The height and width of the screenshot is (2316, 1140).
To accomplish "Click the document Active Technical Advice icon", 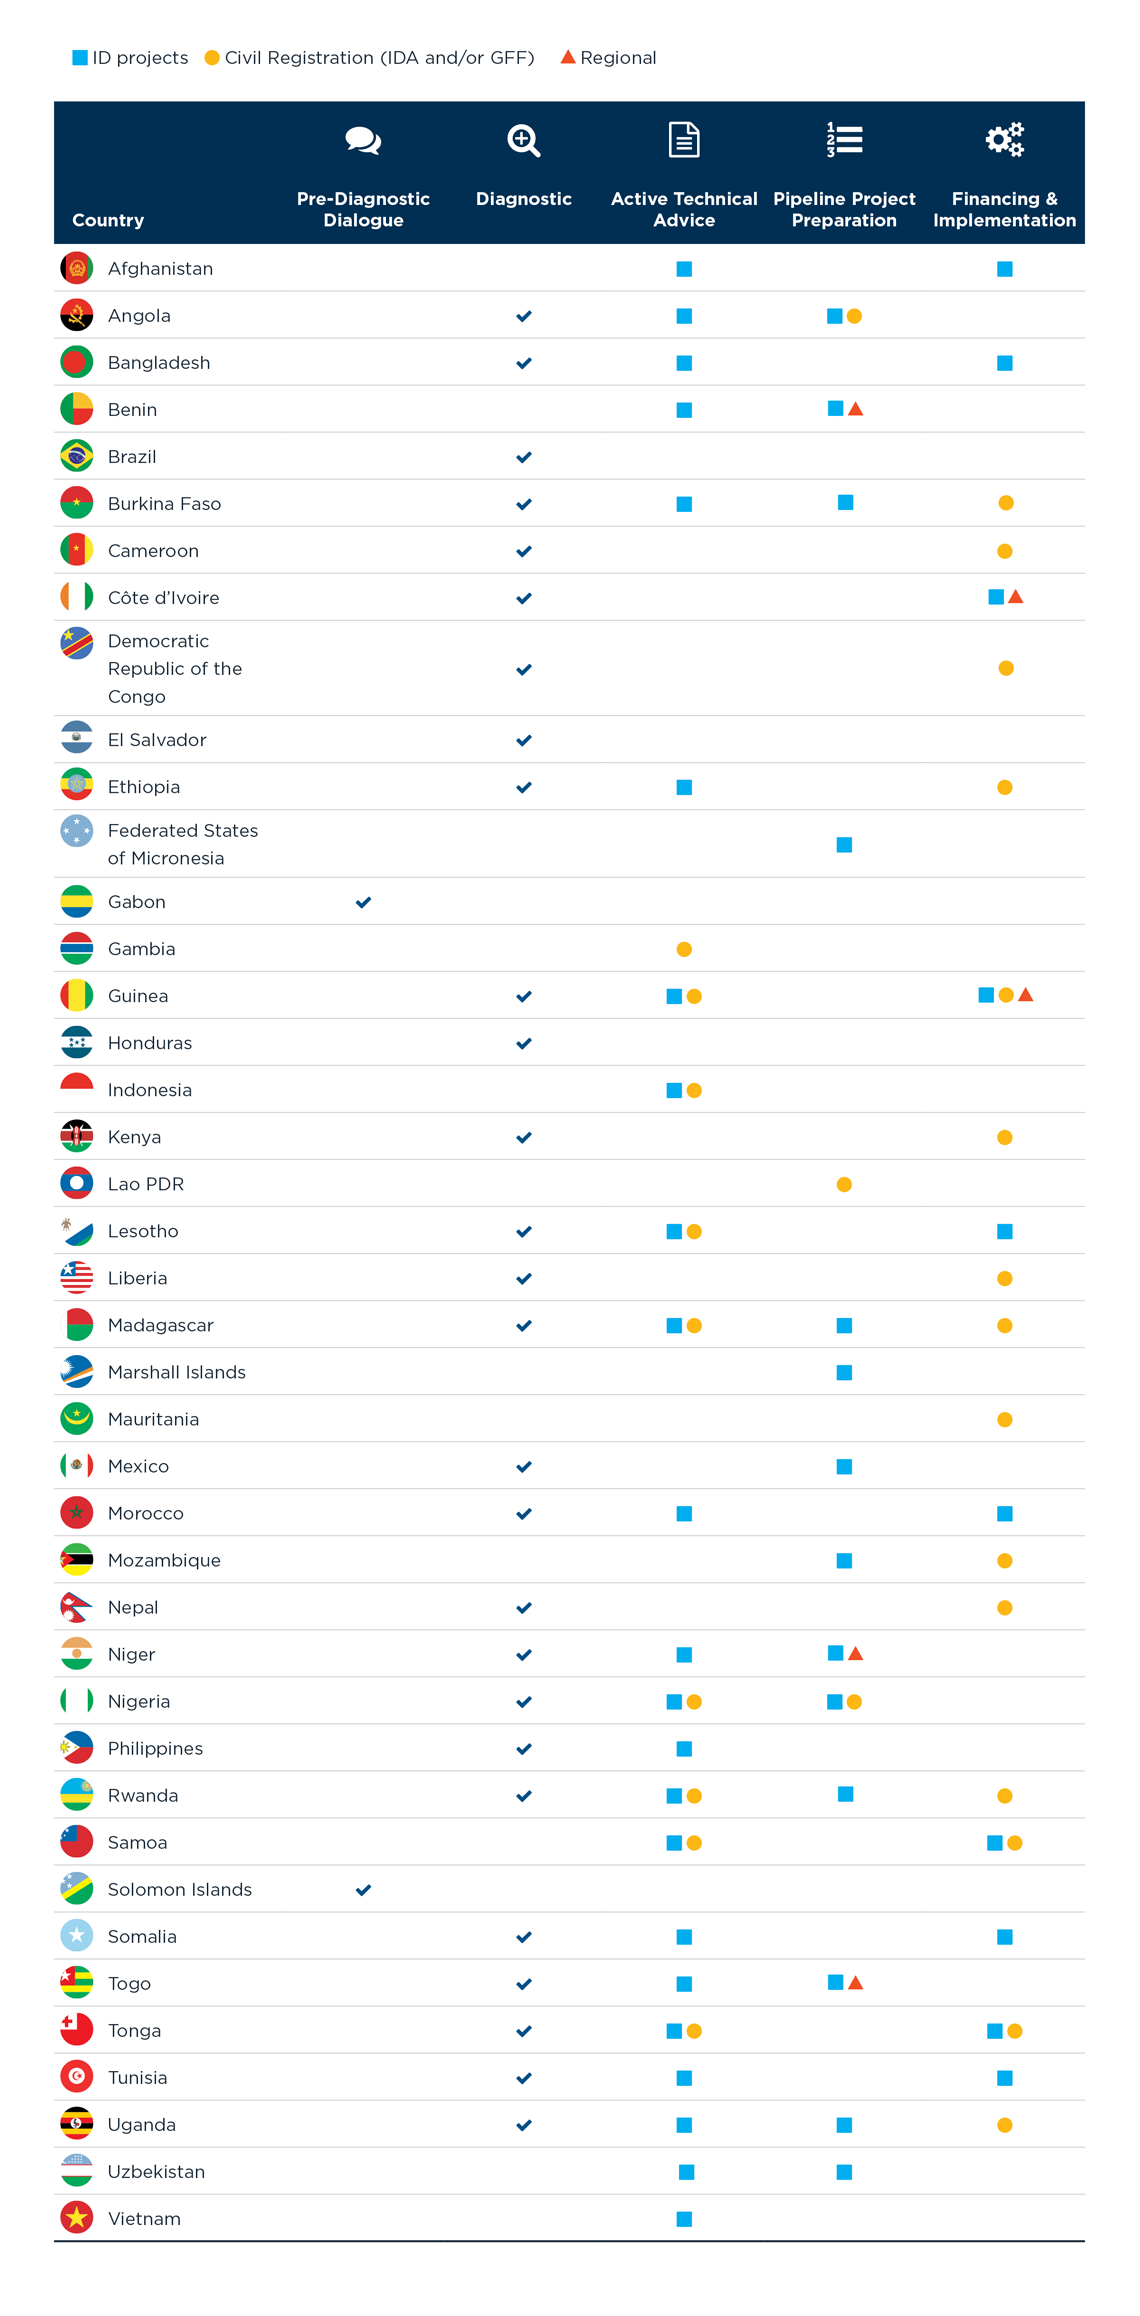I will point(684,140).
